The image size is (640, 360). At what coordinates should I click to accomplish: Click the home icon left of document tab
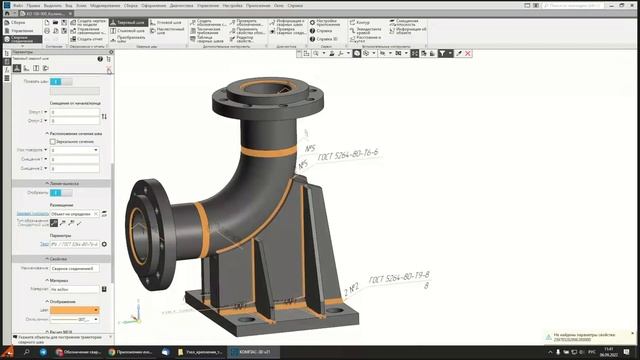click(7, 13)
